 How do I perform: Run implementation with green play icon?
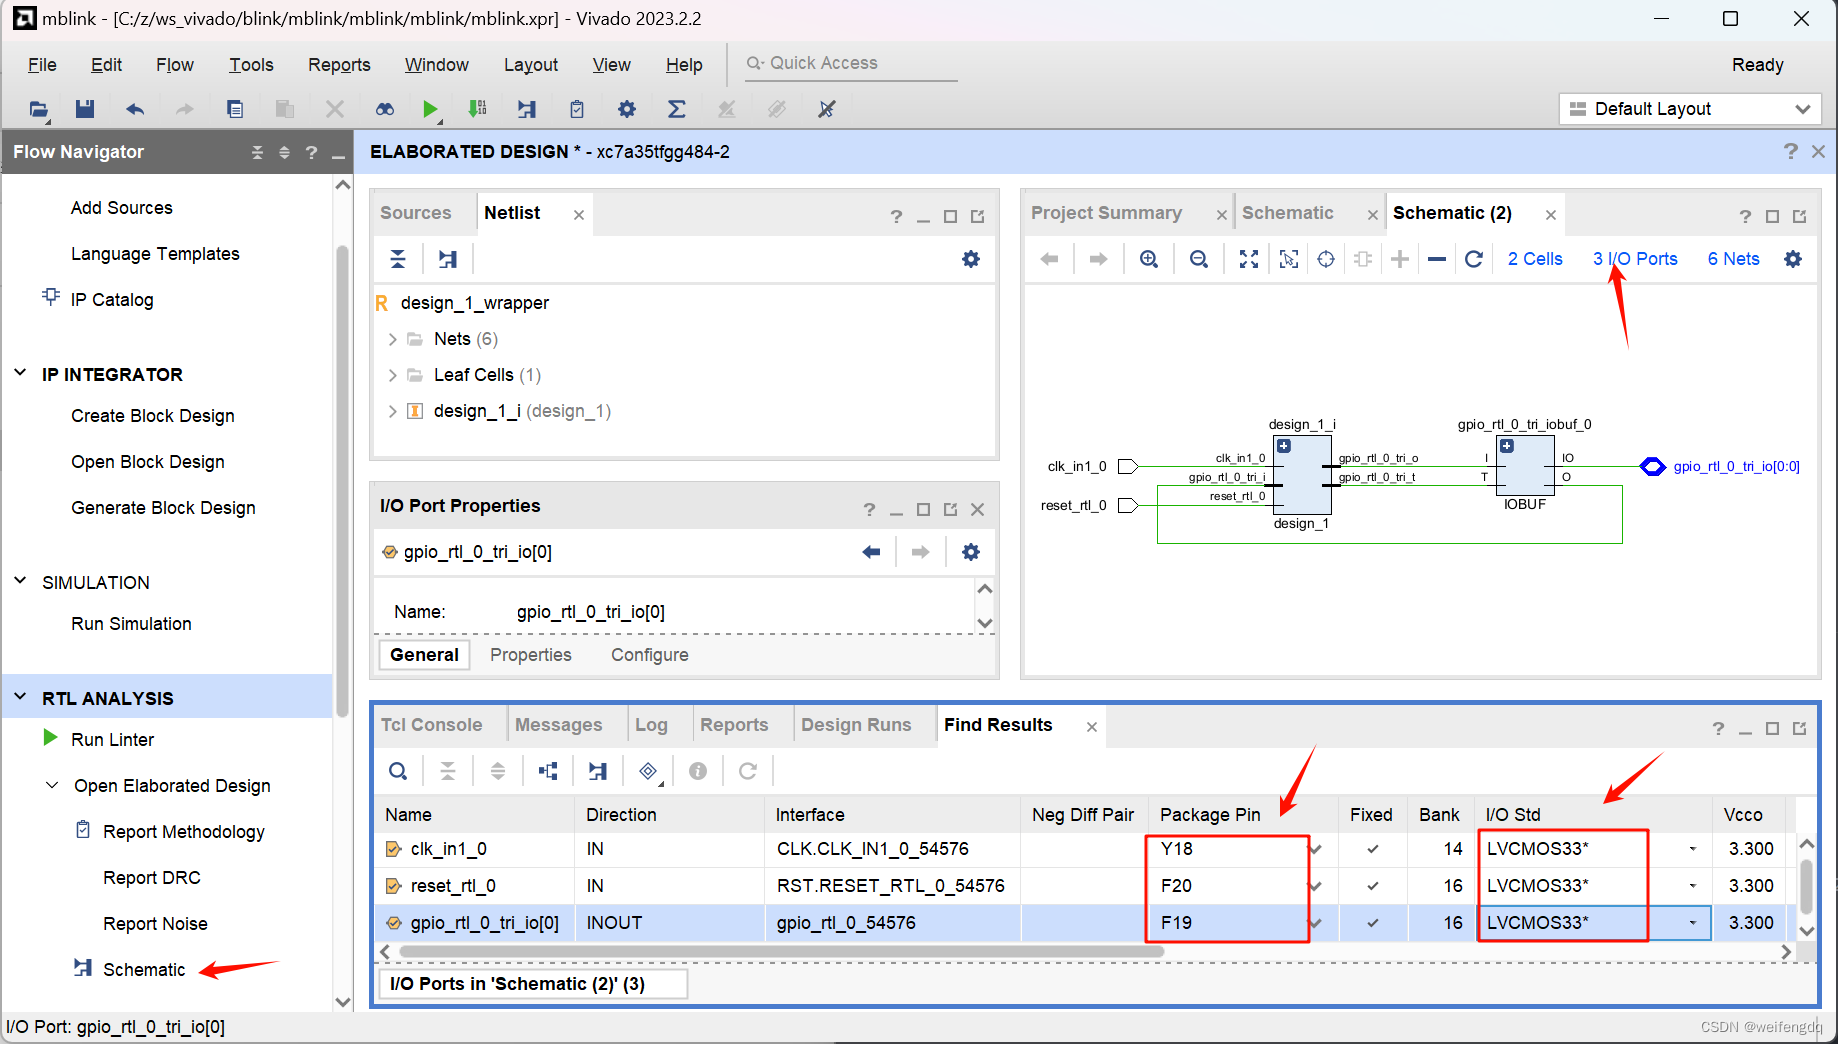click(x=430, y=109)
